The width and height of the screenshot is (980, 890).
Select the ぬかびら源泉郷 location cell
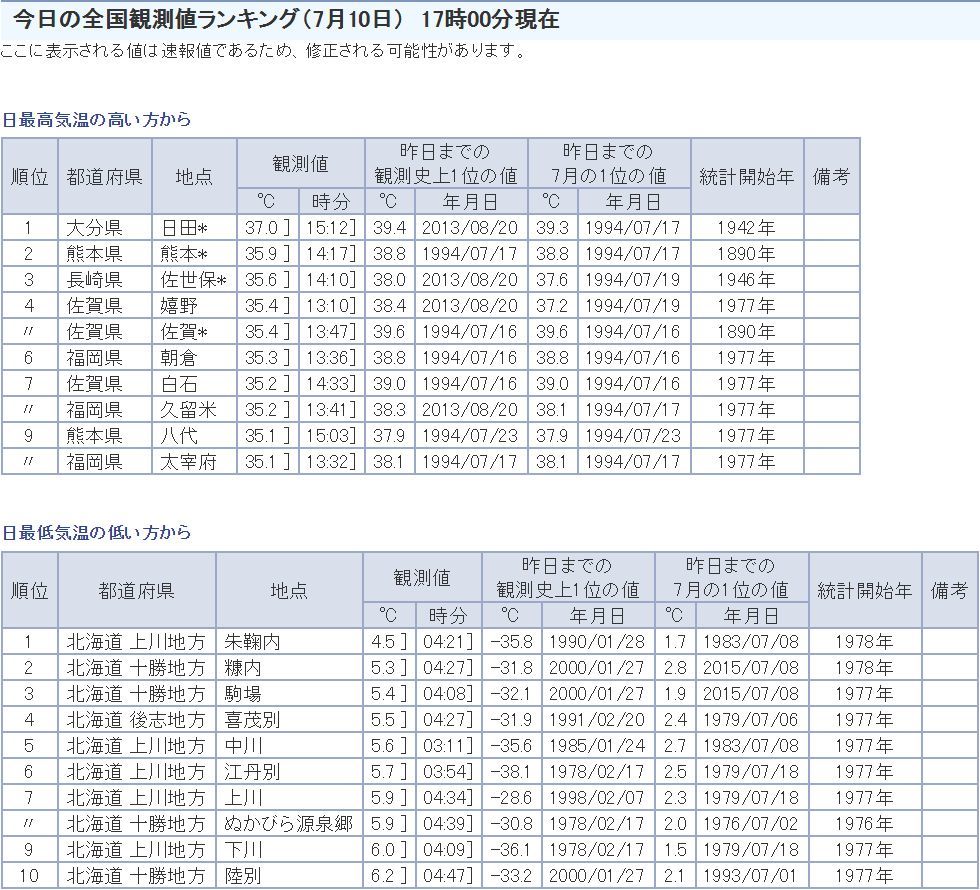[288, 824]
